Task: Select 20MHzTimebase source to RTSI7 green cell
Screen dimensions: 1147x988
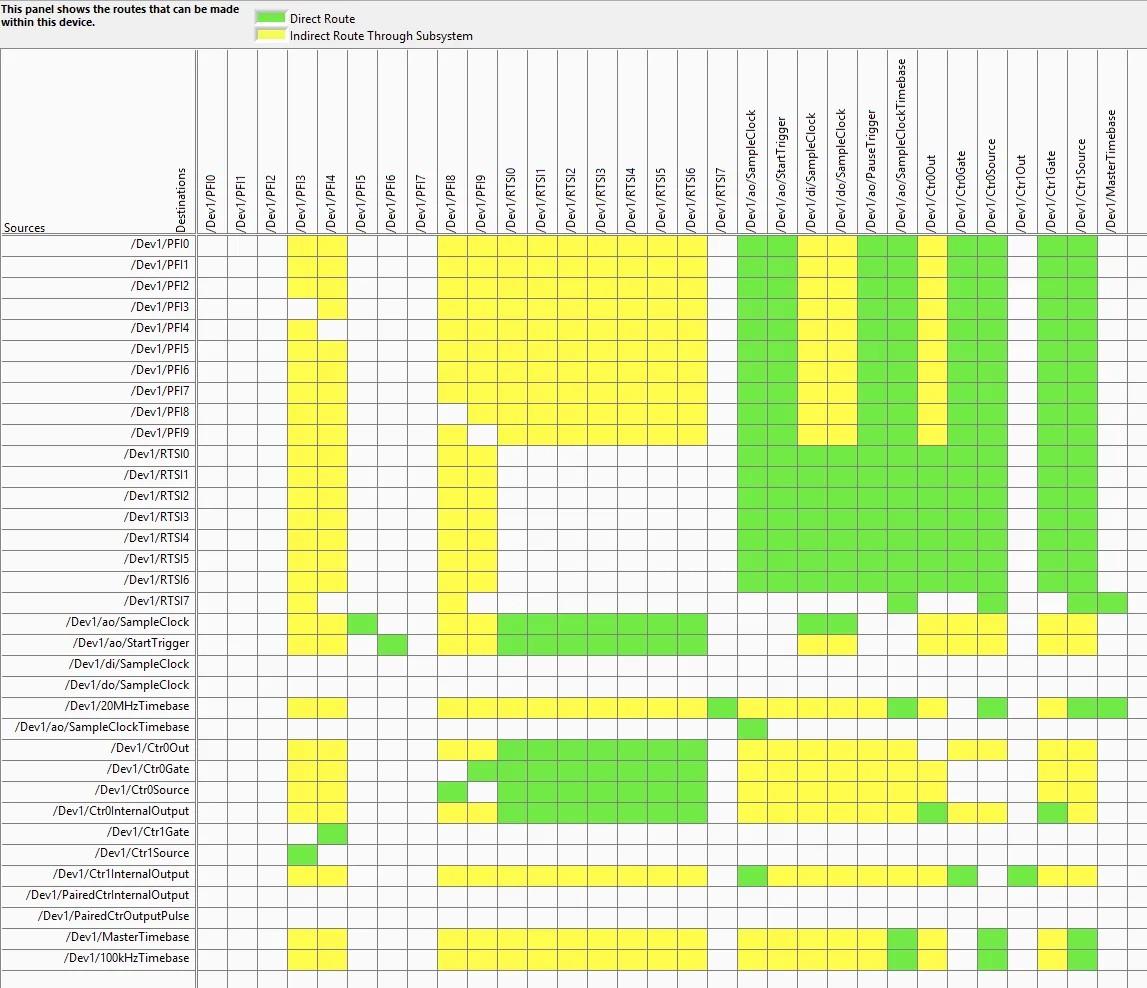Action: tap(722, 706)
